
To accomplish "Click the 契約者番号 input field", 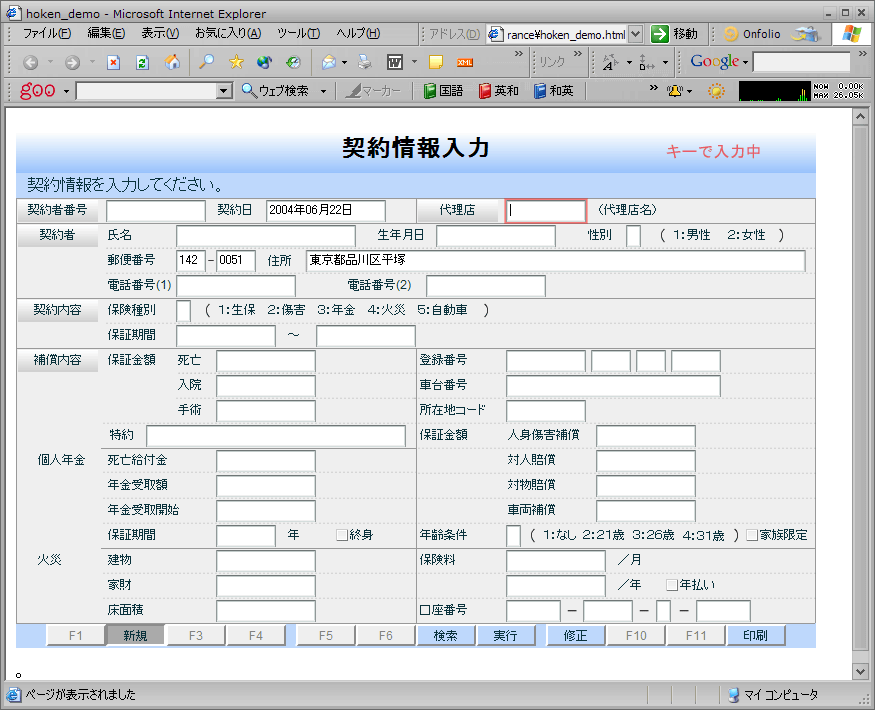I will point(156,211).
